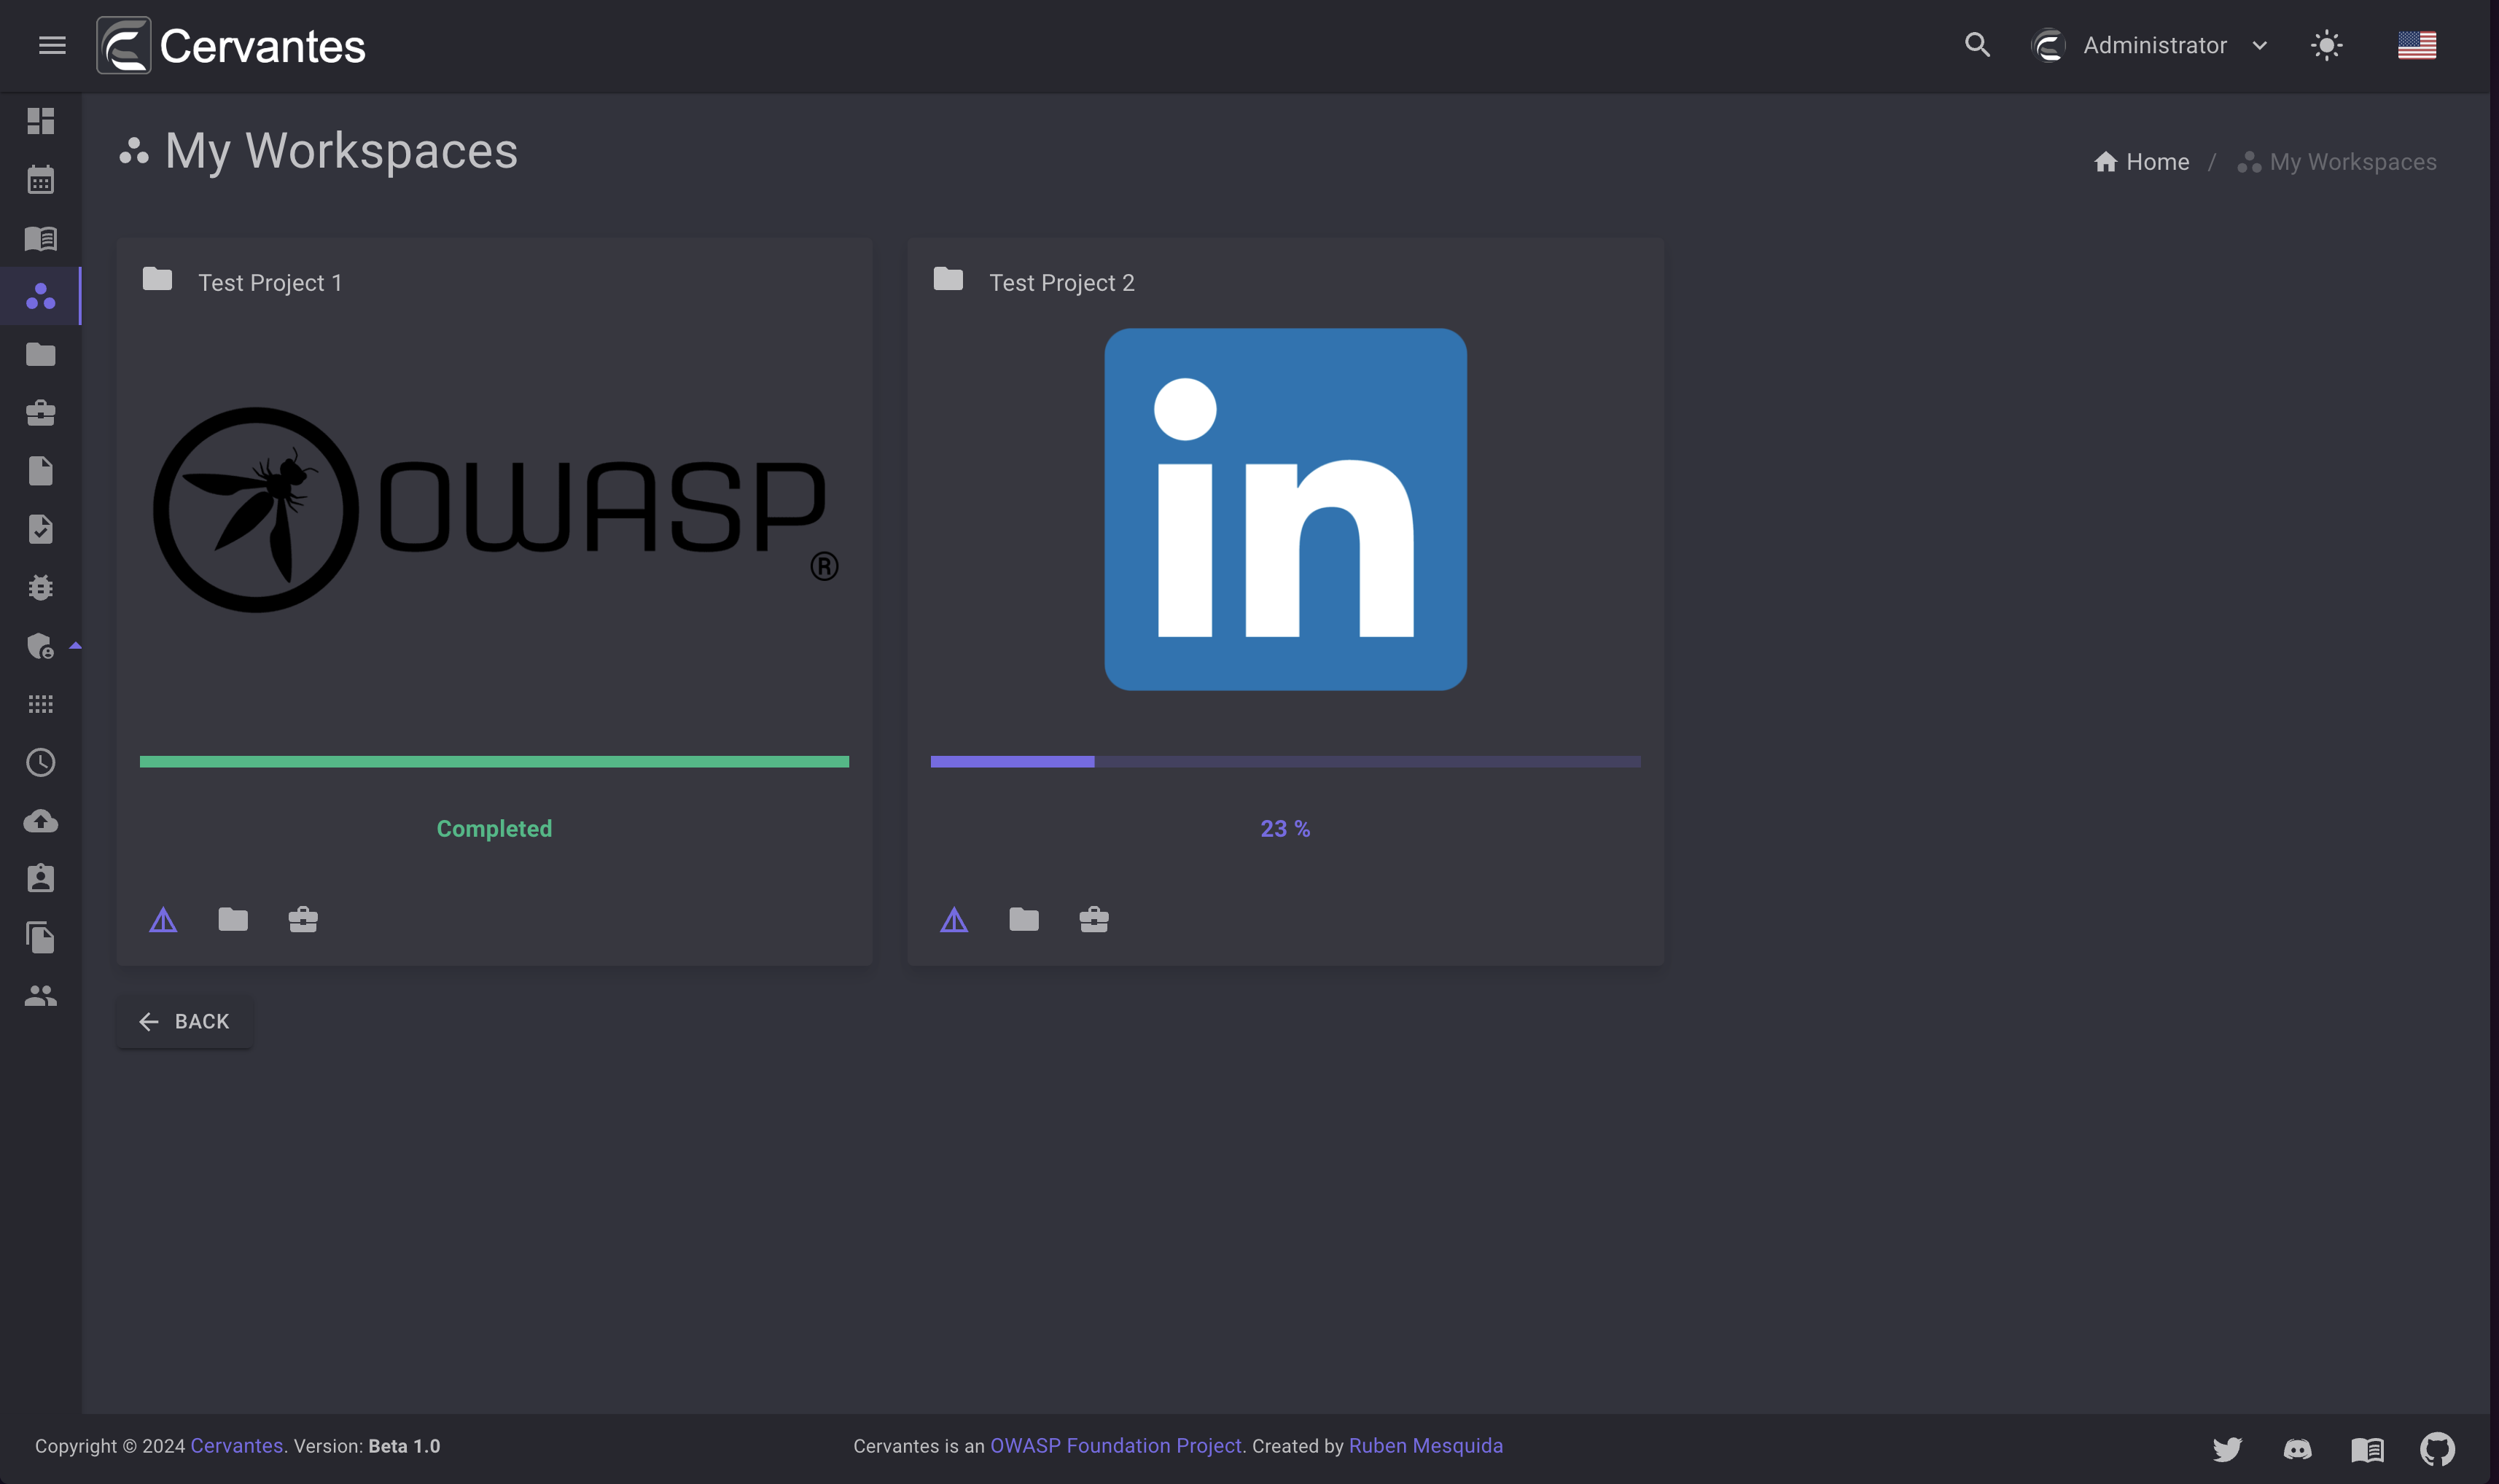Select Workspaces icon in sidebar
The height and width of the screenshot is (1484, 2499).
coord(41,296)
